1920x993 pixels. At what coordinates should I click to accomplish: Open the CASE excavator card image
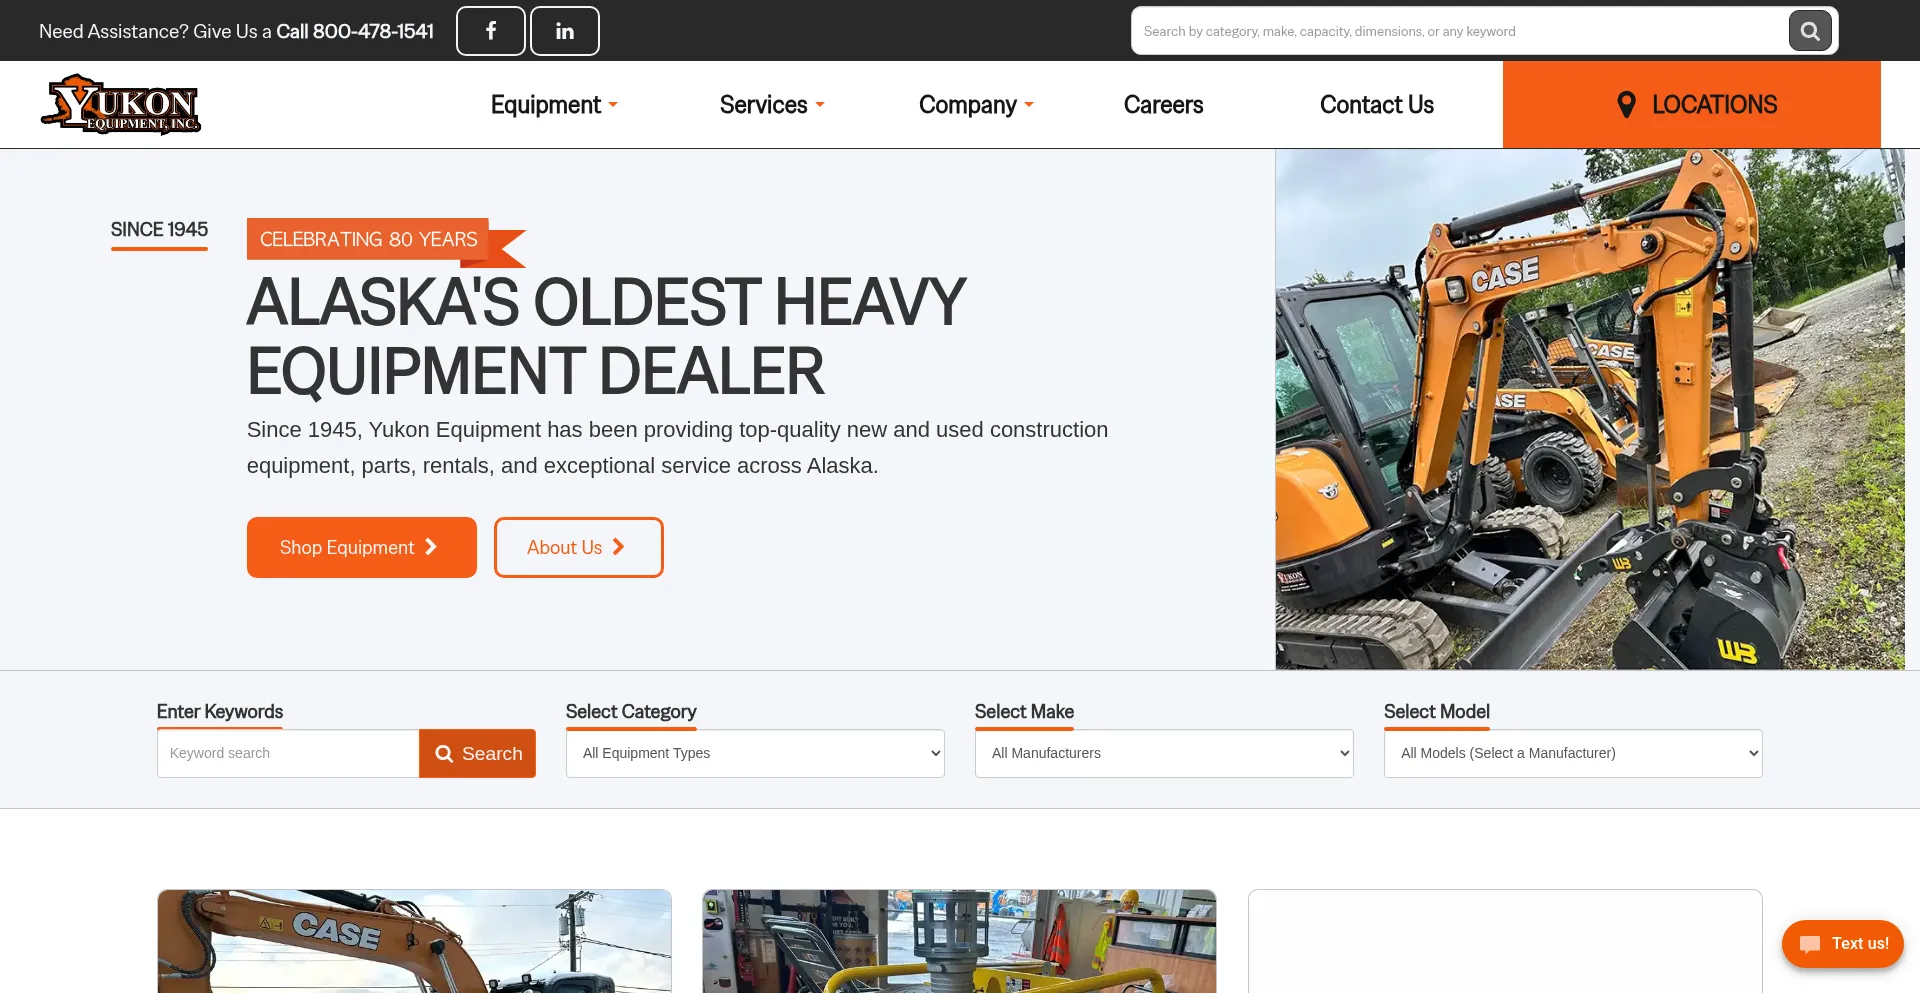(414, 941)
